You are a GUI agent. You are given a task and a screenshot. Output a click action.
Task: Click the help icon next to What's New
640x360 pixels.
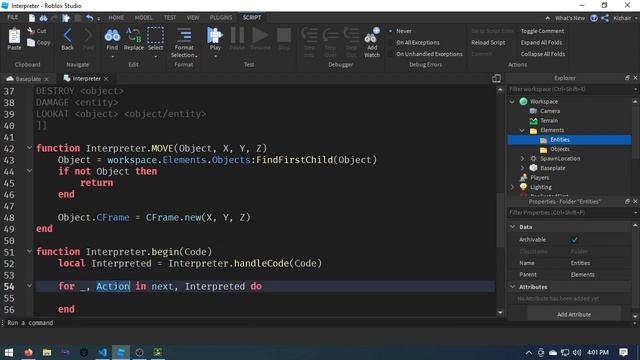[594, 18]
